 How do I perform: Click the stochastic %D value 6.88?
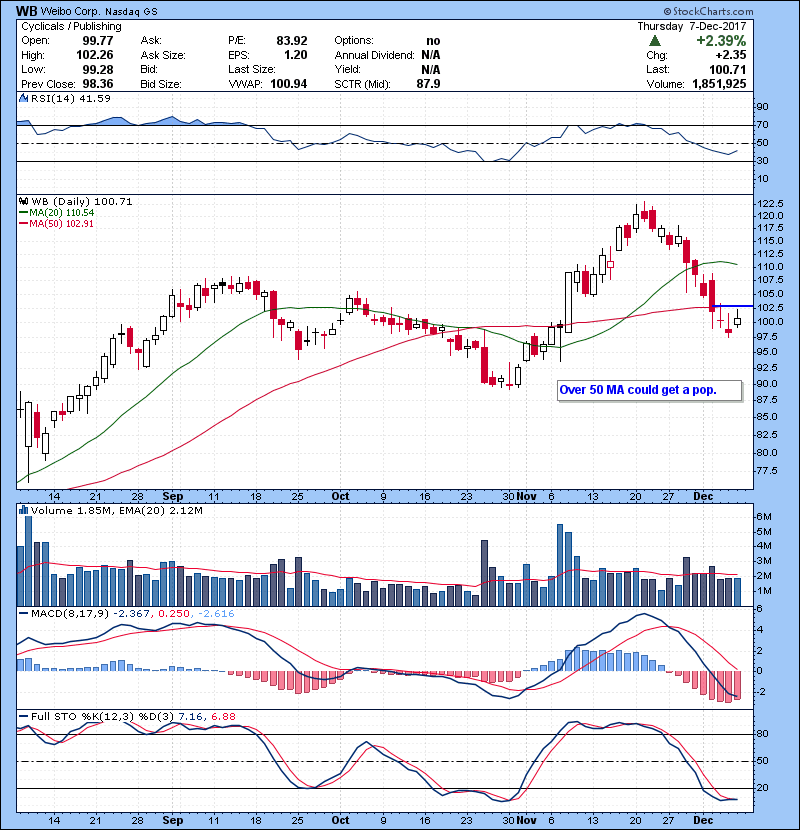223,717
